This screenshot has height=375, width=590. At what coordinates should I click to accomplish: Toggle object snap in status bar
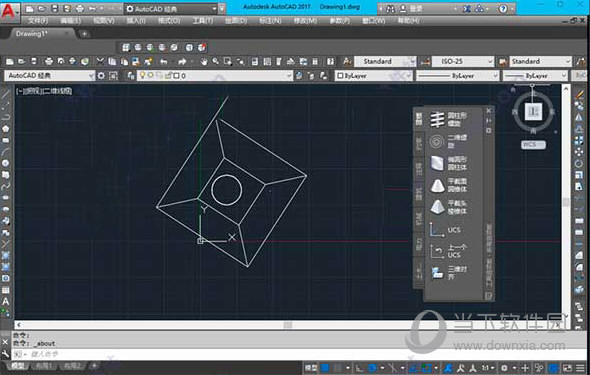427,368
